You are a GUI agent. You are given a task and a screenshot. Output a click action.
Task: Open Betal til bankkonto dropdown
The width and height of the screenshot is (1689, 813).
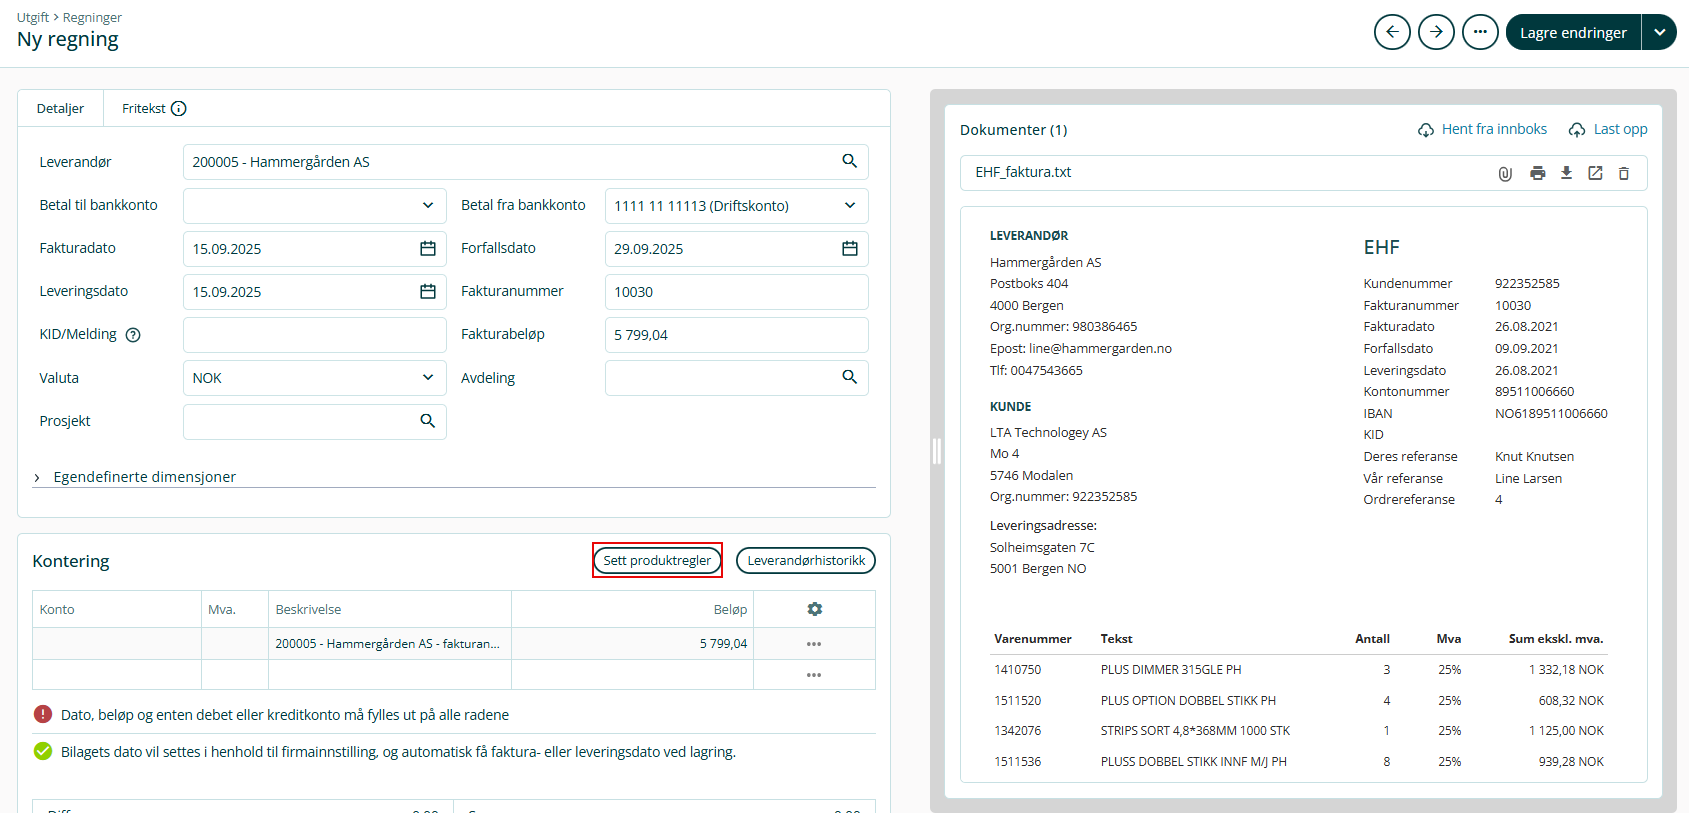(427, 206)
